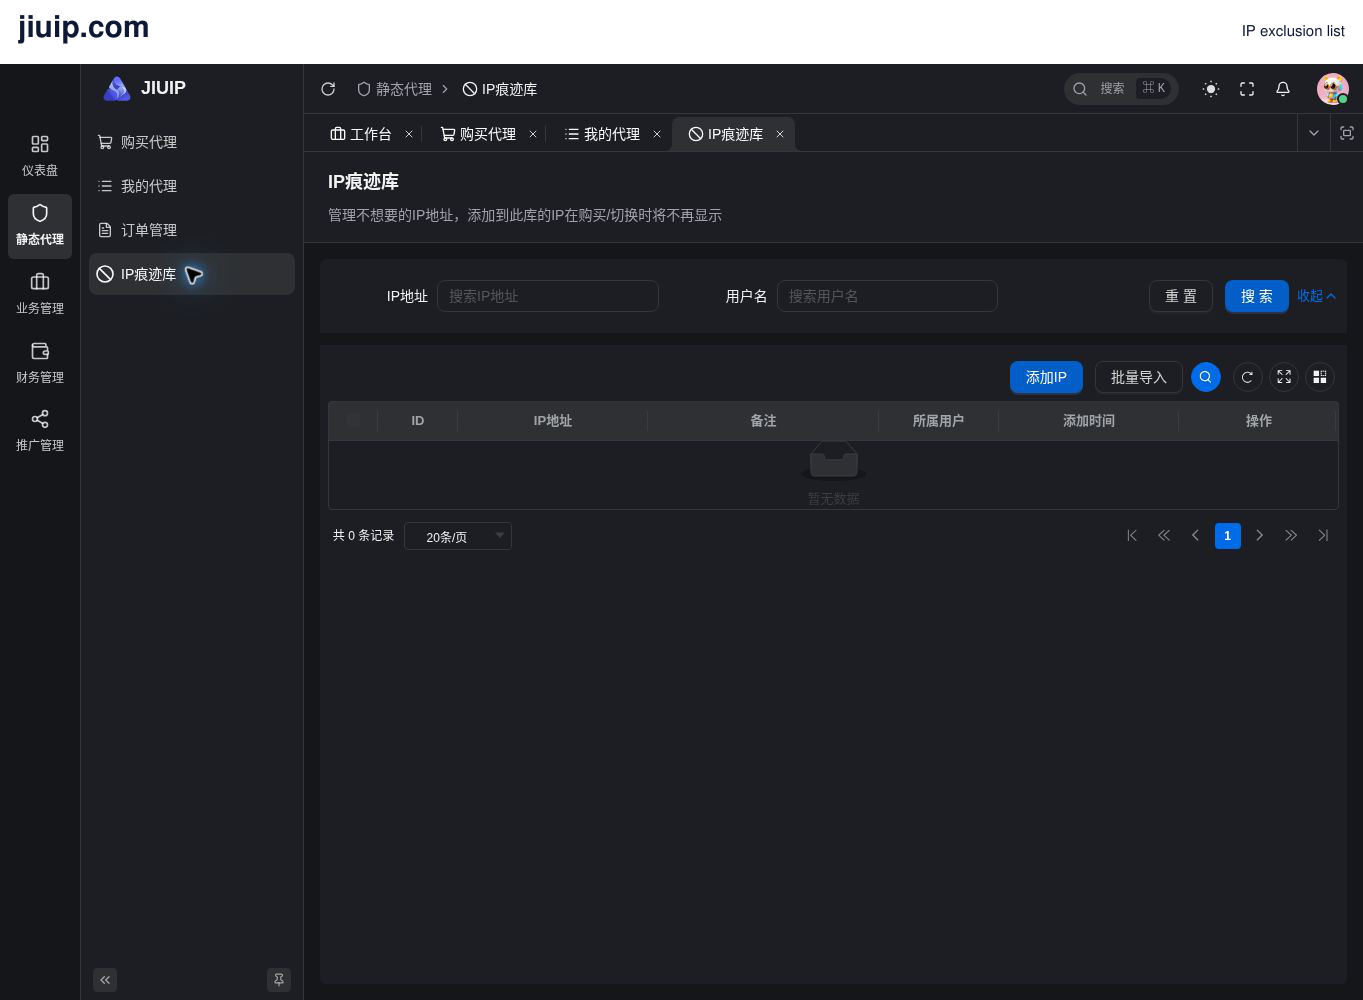Open 我的代理 in the side menu
Screen dimensions: 1363x1000
pos(192,186)
